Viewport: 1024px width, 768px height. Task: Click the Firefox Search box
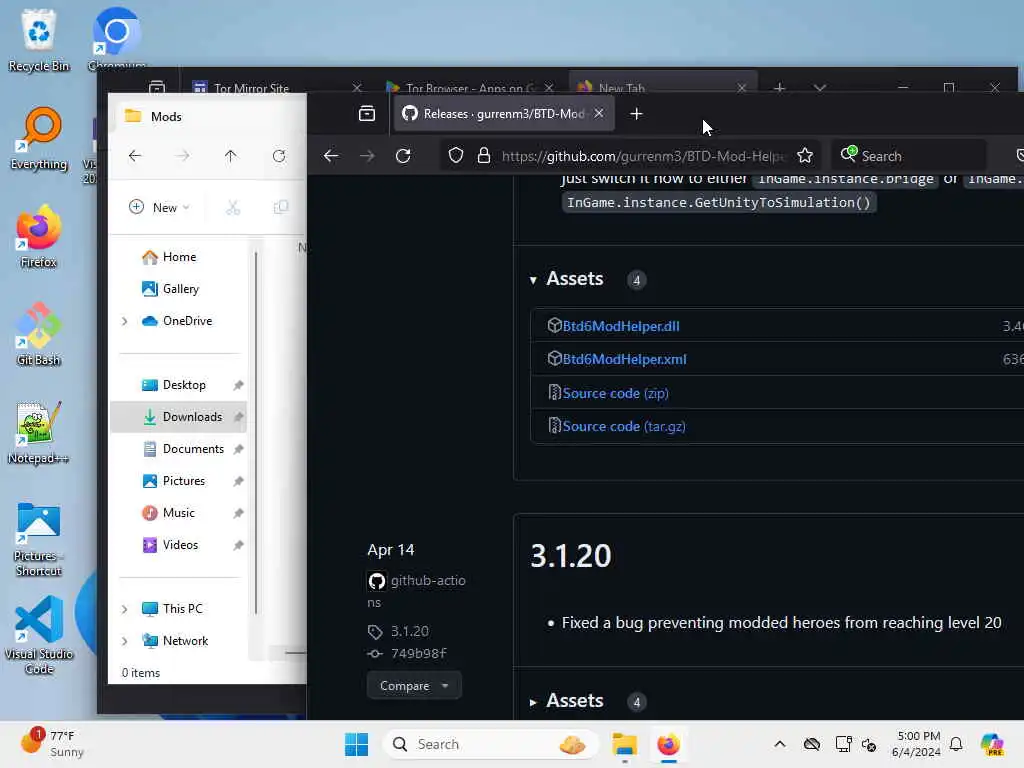pos(909,155)
